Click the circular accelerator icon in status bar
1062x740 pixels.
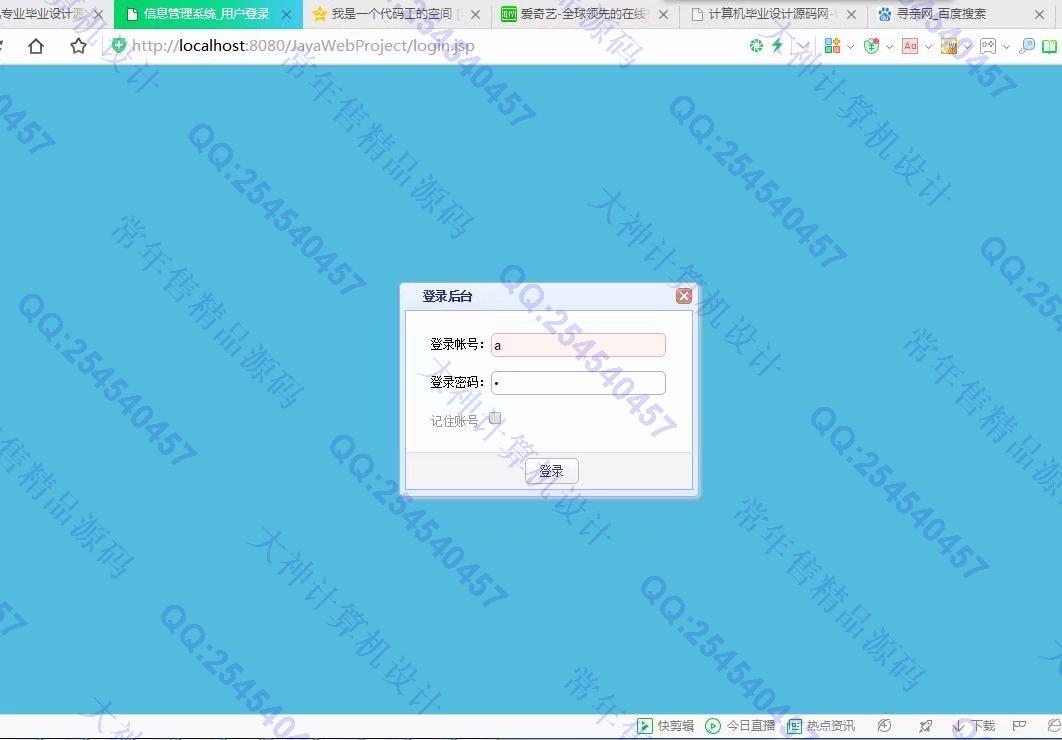(885, 726)
